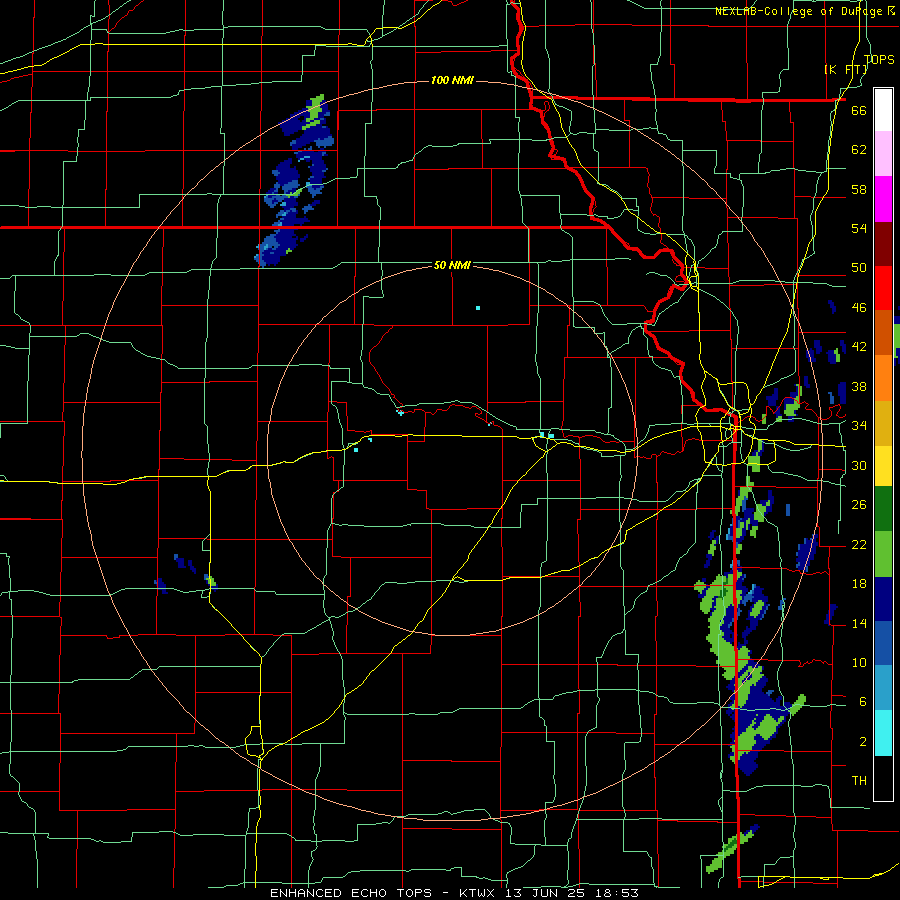This screenshot has height=900, width=900.
Task: Click the "18" legend value
Action: pyautogui.click(x=859, y=584)
